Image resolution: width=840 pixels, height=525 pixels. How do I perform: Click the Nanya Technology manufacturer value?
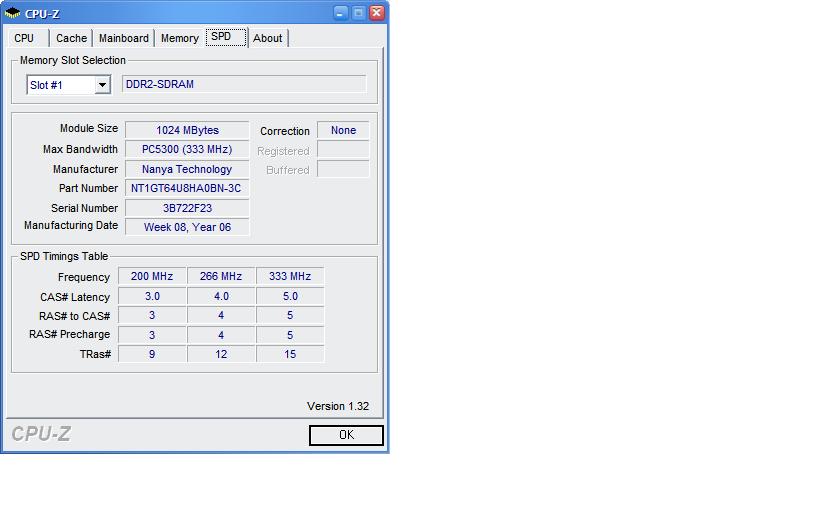point(187,169)
